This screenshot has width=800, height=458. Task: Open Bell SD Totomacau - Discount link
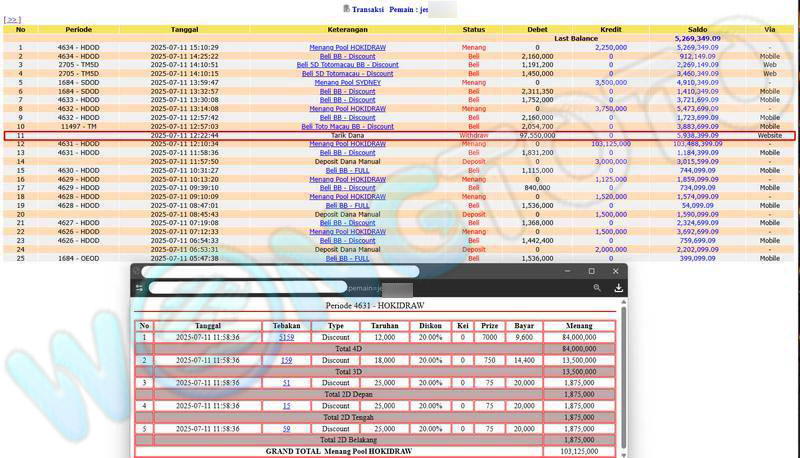[347, 73]
